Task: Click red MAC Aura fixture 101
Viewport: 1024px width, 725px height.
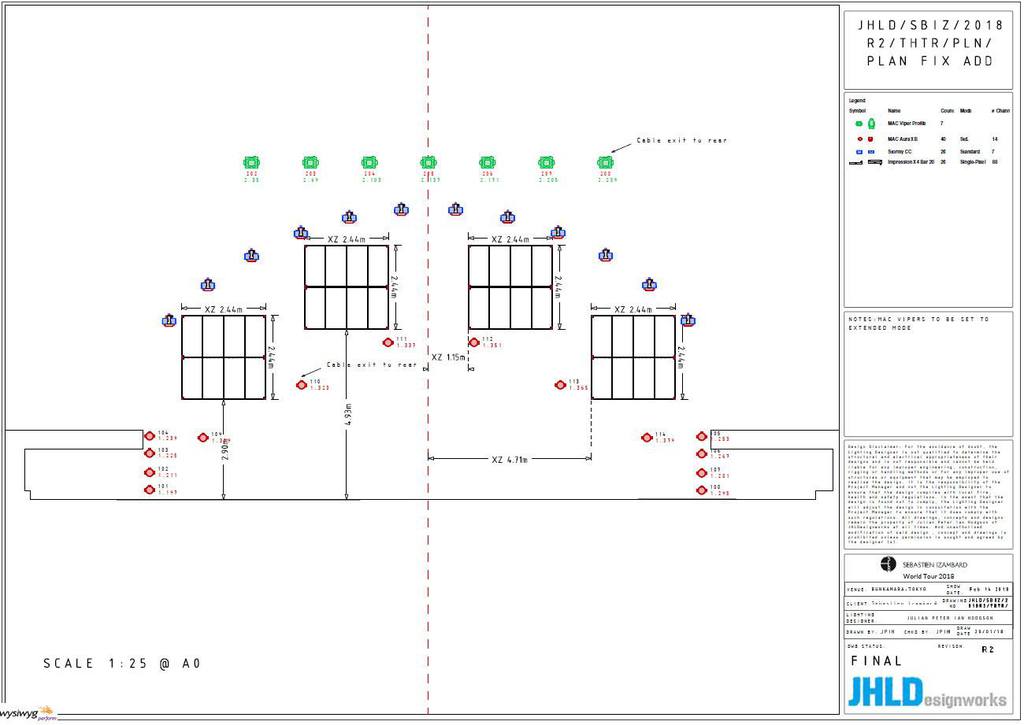Action: (149, 489)
